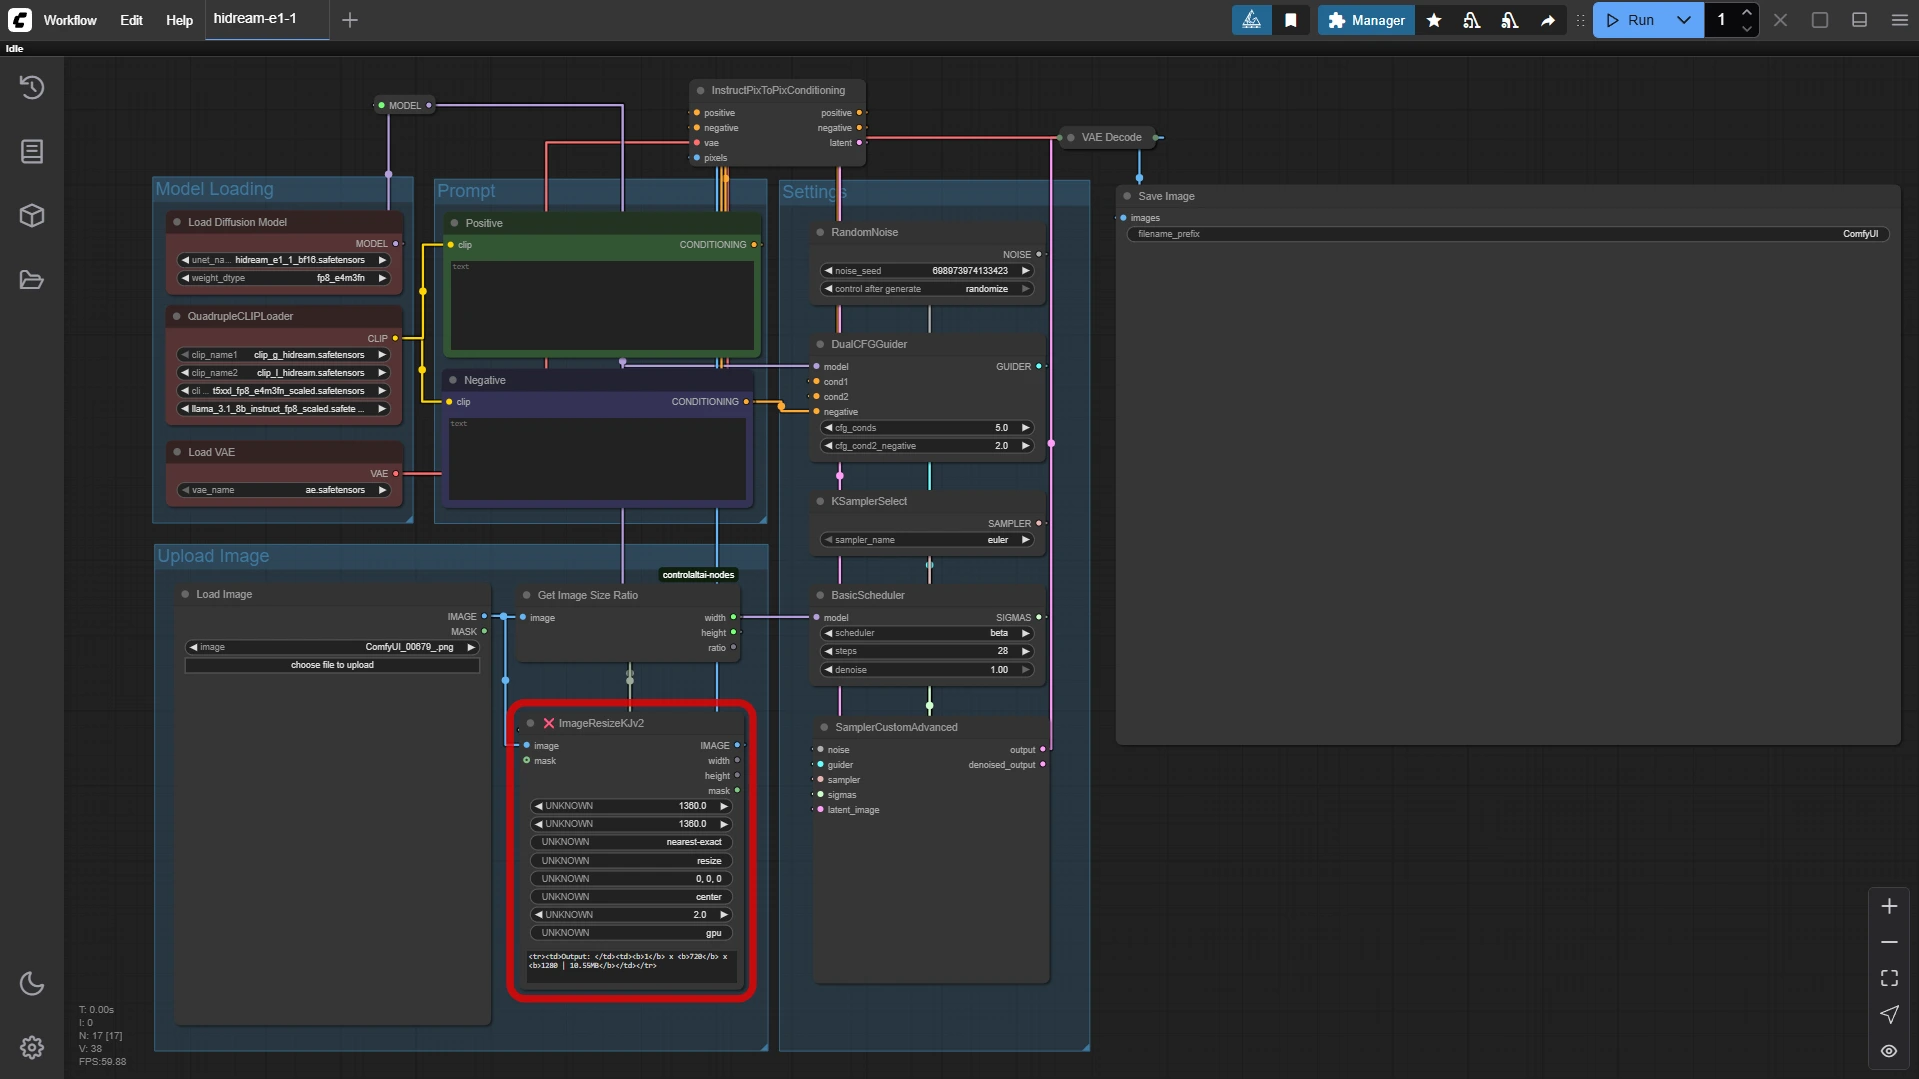Open the clip_name2 clip_l_hidream dropdown
This screenshot has height=1079, width=1919.
284,373
